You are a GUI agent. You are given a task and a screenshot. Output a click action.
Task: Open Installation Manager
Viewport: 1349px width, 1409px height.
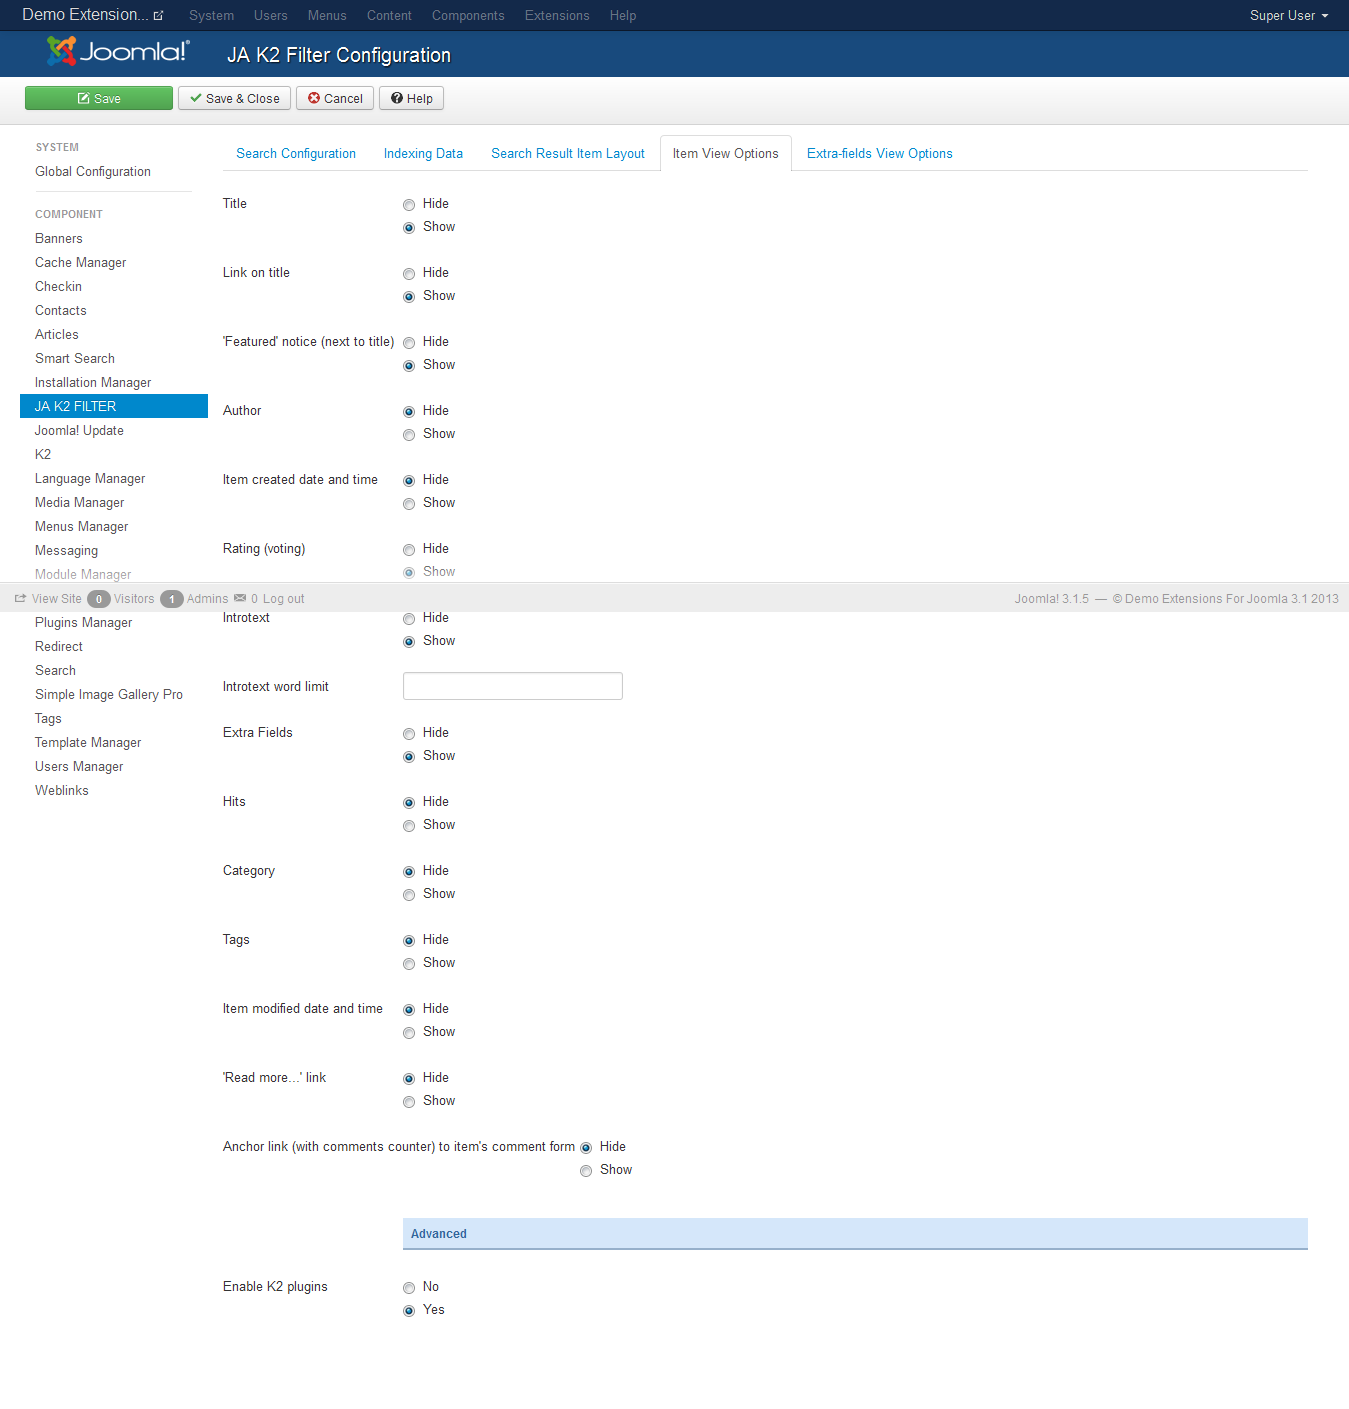pos(93,383)
